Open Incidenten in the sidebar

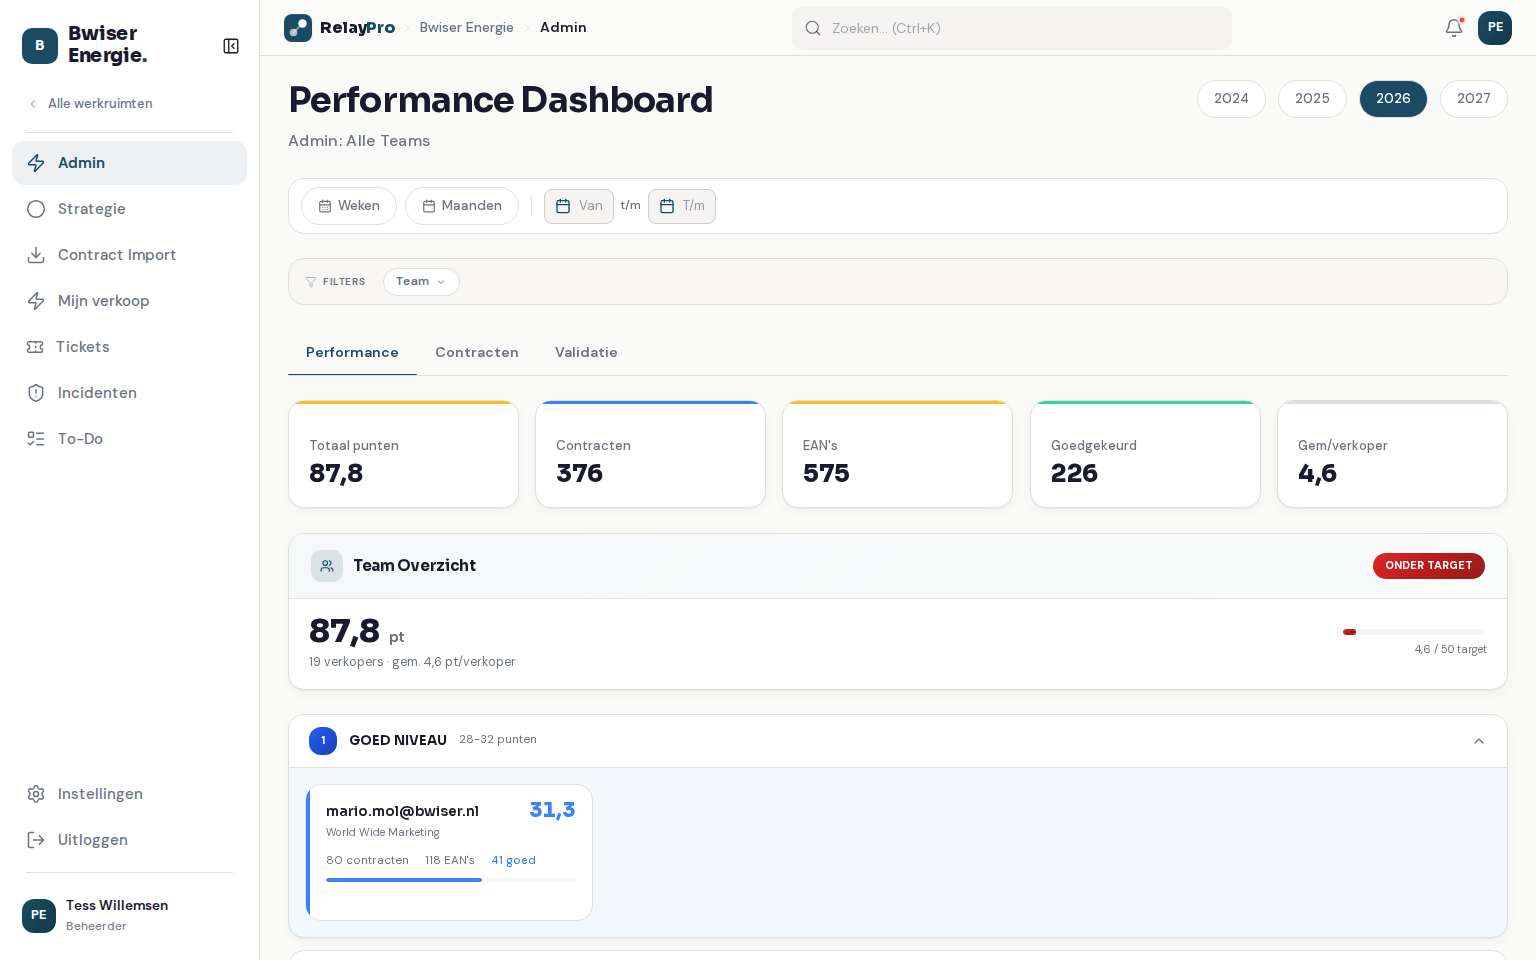(129, 393)
